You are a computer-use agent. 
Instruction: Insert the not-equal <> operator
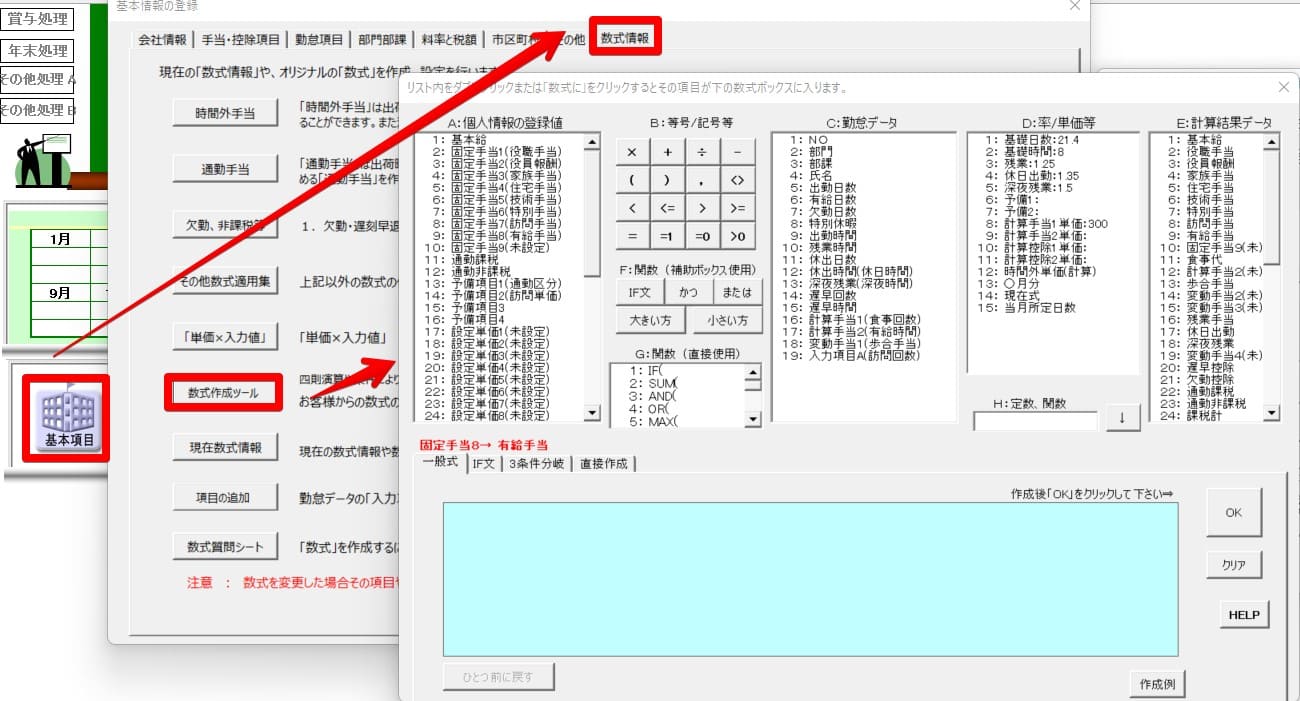point(737,180)
